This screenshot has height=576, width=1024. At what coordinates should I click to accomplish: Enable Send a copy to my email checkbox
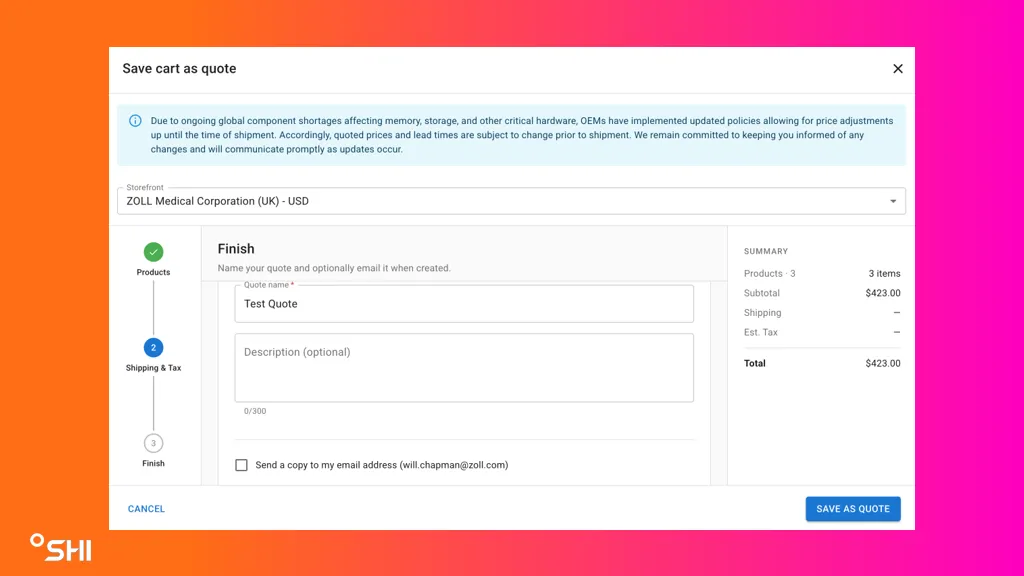242,465
